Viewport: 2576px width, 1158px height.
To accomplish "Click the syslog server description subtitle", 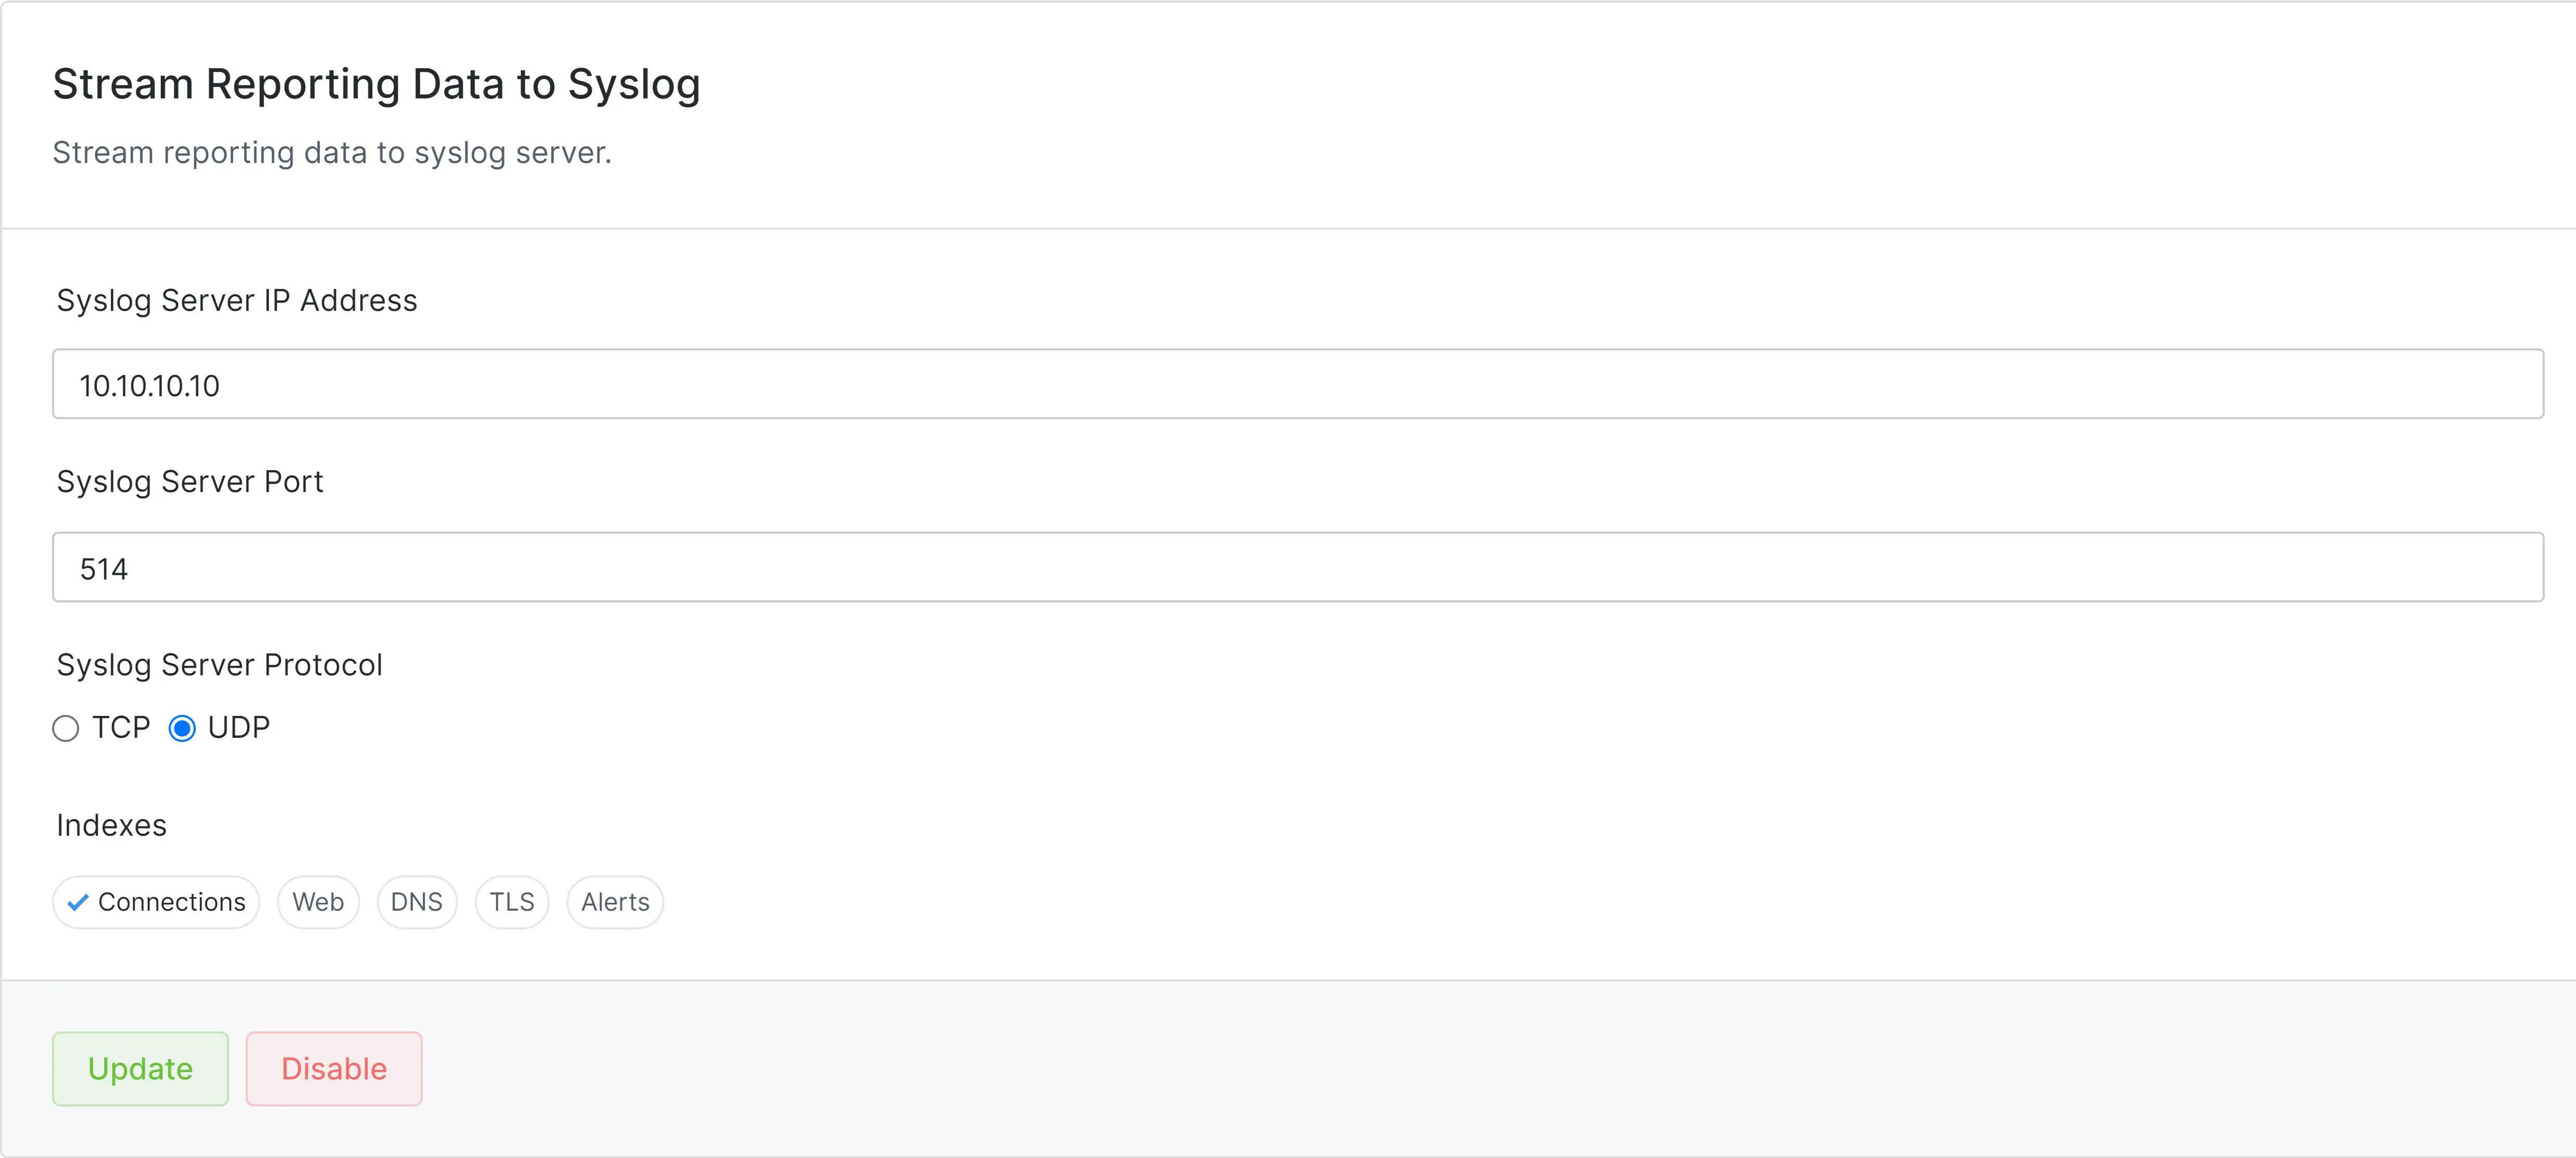I will pyautogui.click(x=332, y=153).
